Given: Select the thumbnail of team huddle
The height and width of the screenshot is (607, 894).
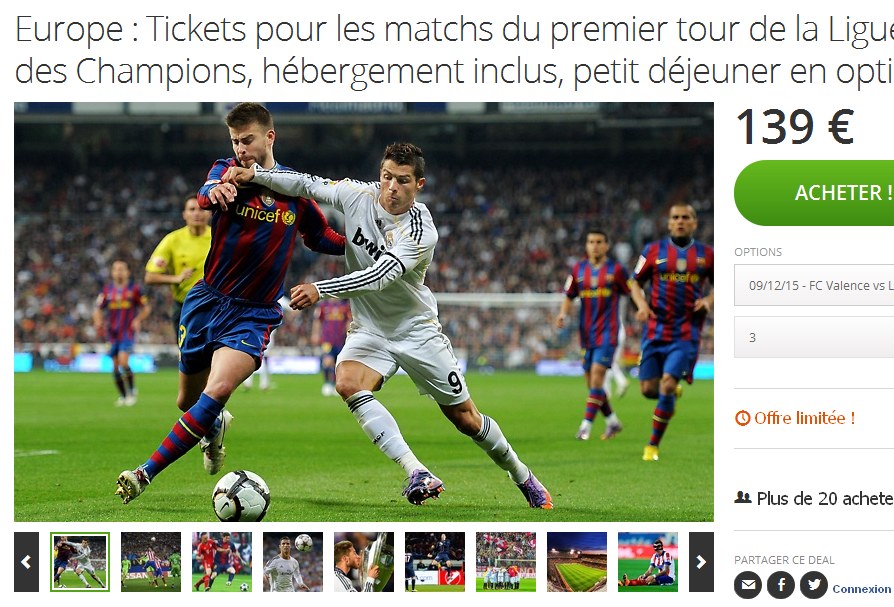Looking at the screenshot, I should (506, 562).
